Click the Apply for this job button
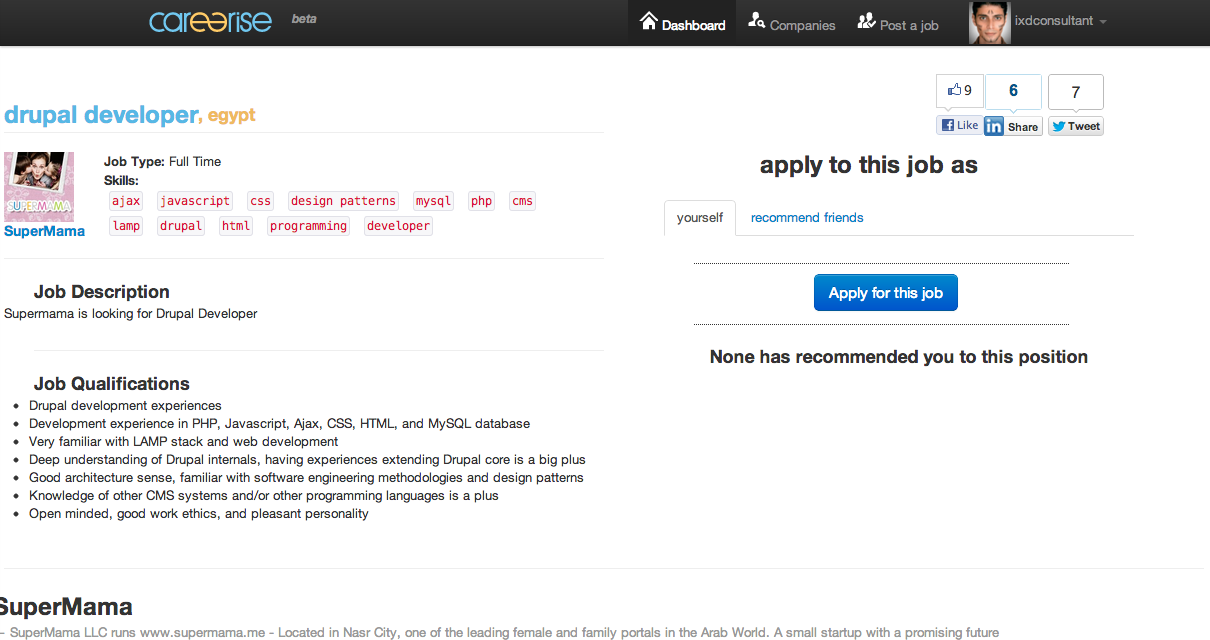1210x640 pixels. (885, 293)
